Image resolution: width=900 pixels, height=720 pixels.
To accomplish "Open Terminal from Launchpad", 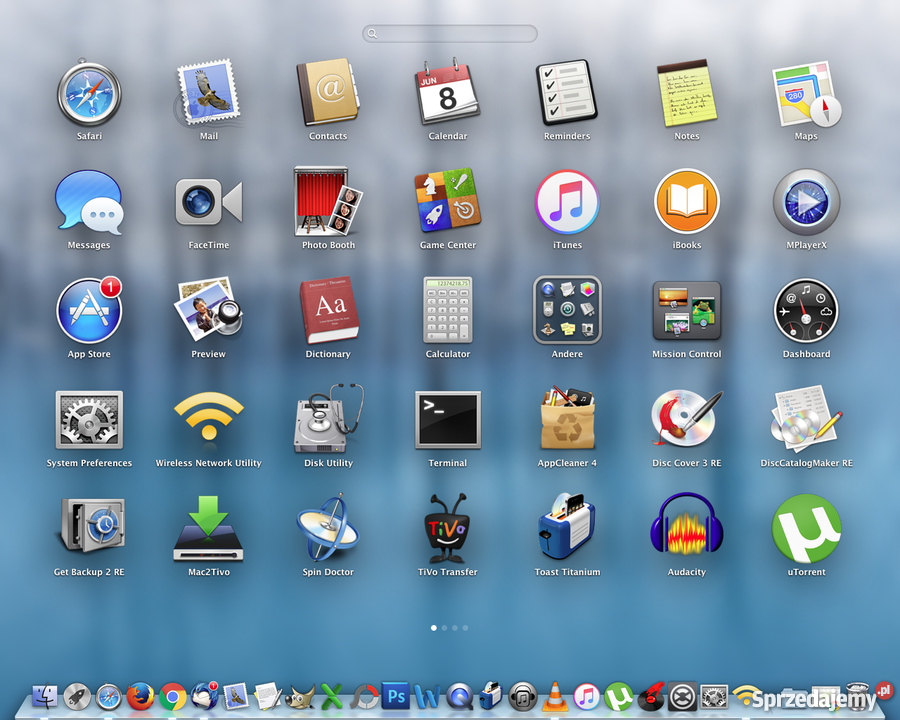I will pos(447,420).
